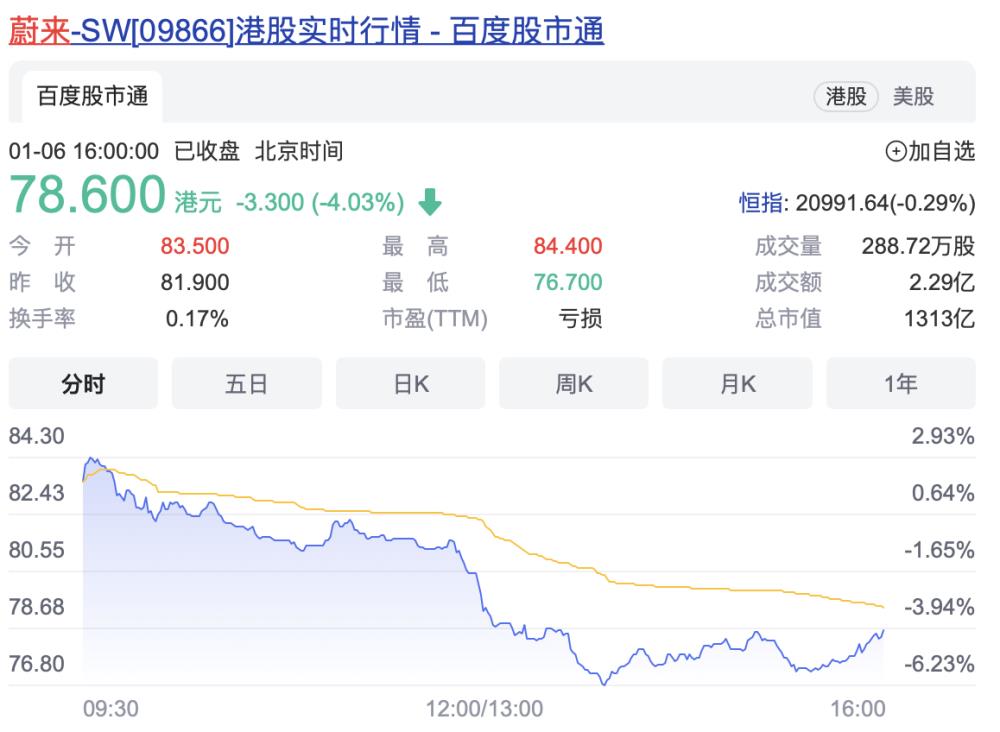Click the 最低 value 76.700
The image size is (1000, 732).
568,282
